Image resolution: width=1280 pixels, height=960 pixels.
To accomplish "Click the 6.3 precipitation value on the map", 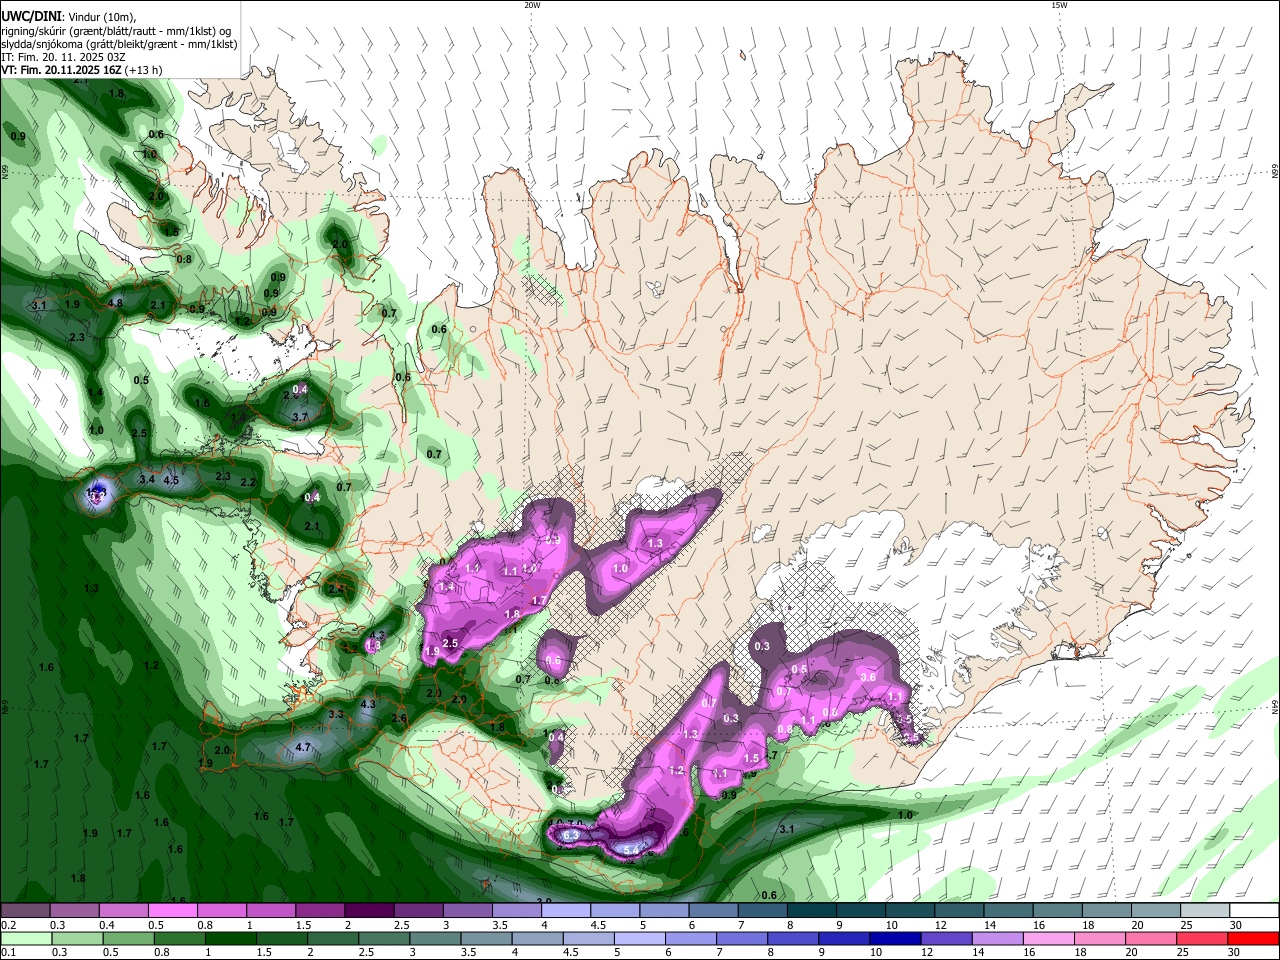I will [x=571, y=835].
